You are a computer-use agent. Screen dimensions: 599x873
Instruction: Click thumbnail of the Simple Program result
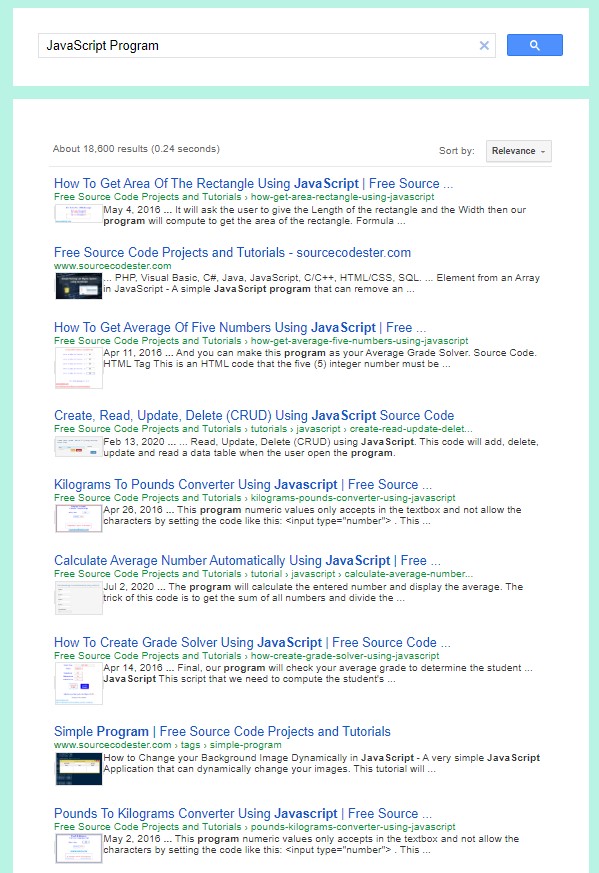78,768
